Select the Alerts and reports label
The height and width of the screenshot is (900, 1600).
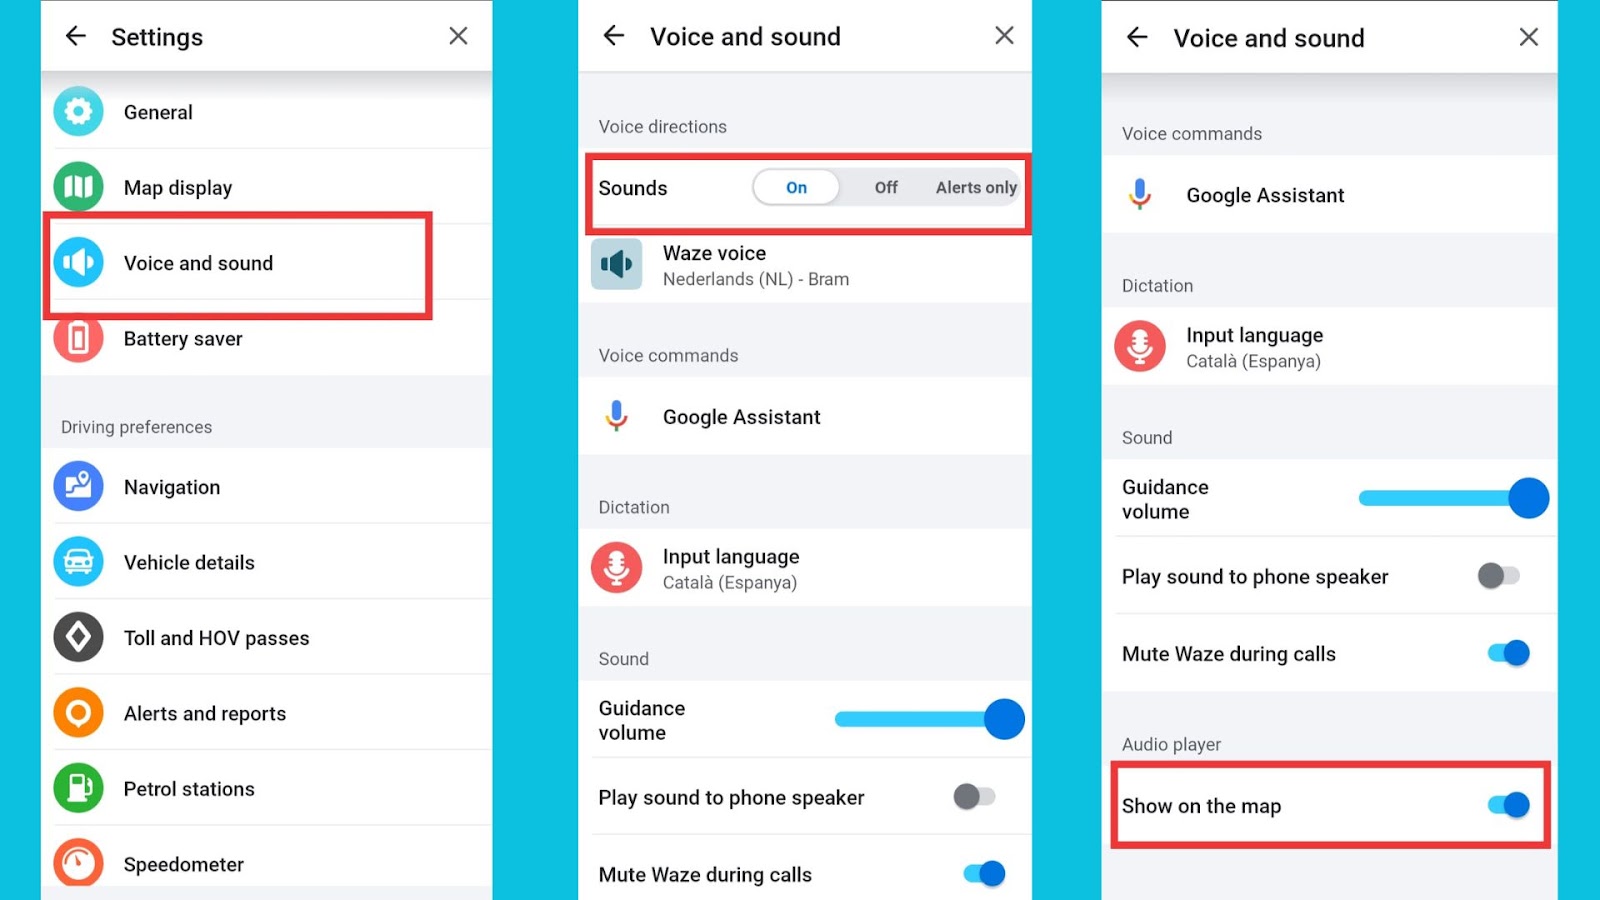(205, 713)
